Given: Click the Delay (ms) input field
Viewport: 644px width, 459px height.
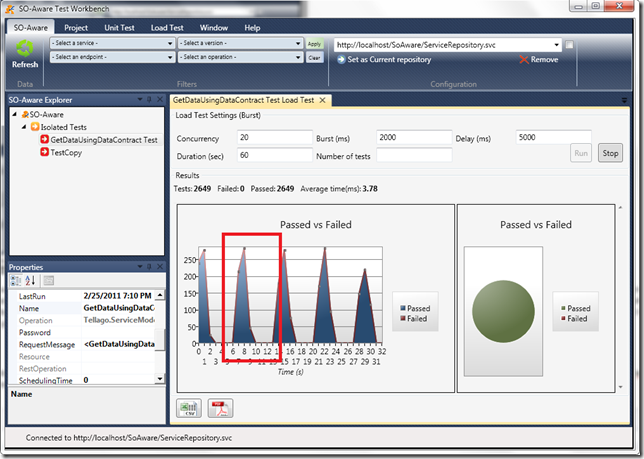Looking at the screenshot, I should [553, 138].
